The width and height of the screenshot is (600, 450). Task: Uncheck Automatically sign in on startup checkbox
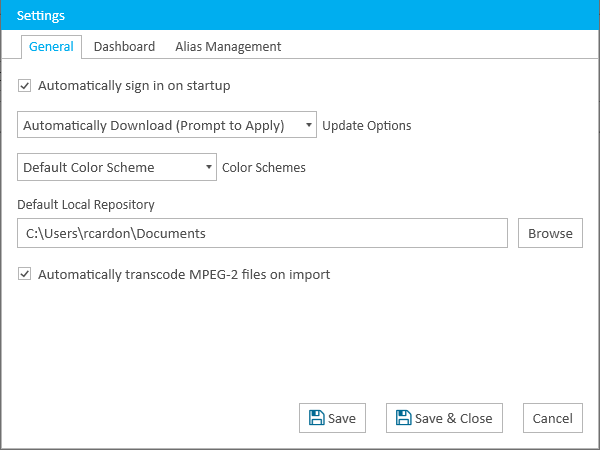[24, 85]
